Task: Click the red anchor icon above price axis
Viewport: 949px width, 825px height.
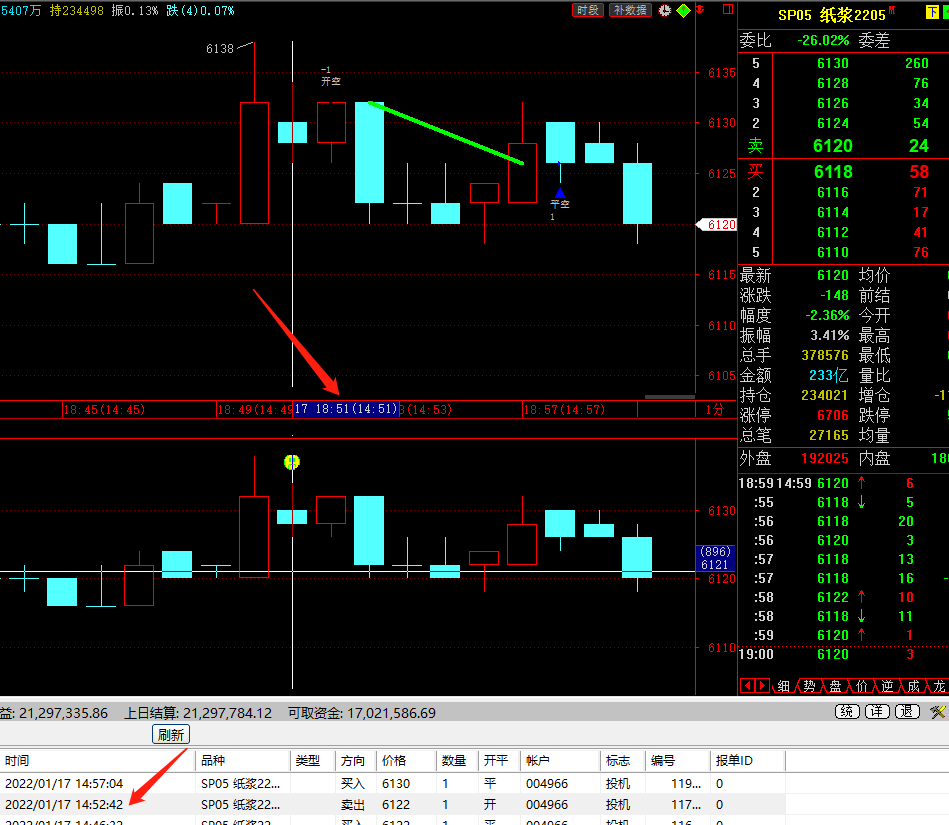Action: pyautogui.click(x=700, y=9)
